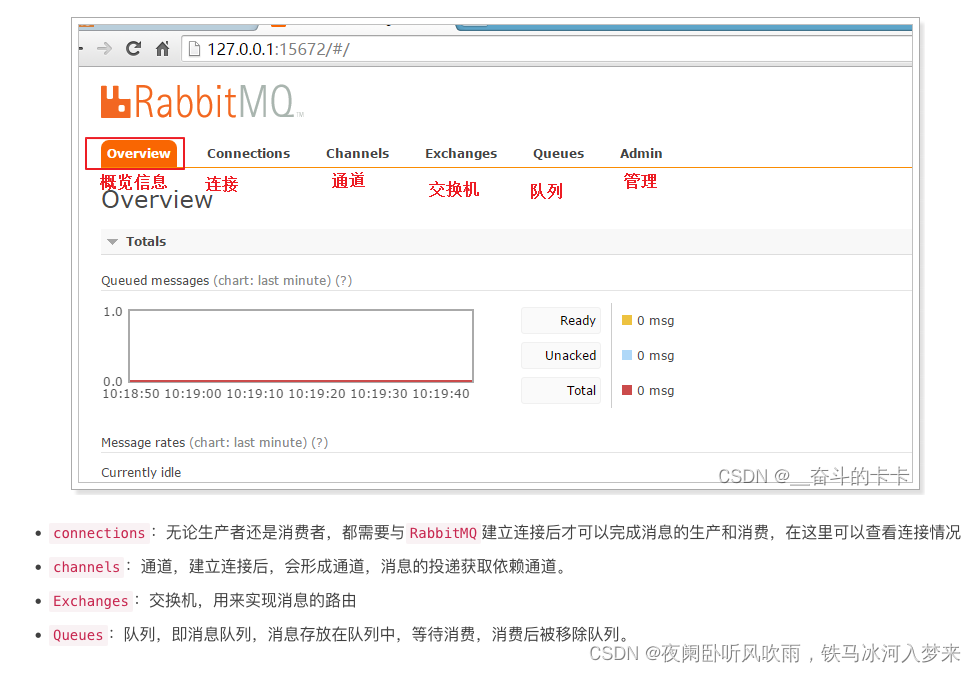Viewport: 976px width, 673px height.
Task: Click the Unacked messages button
Action: coord(560,355)
